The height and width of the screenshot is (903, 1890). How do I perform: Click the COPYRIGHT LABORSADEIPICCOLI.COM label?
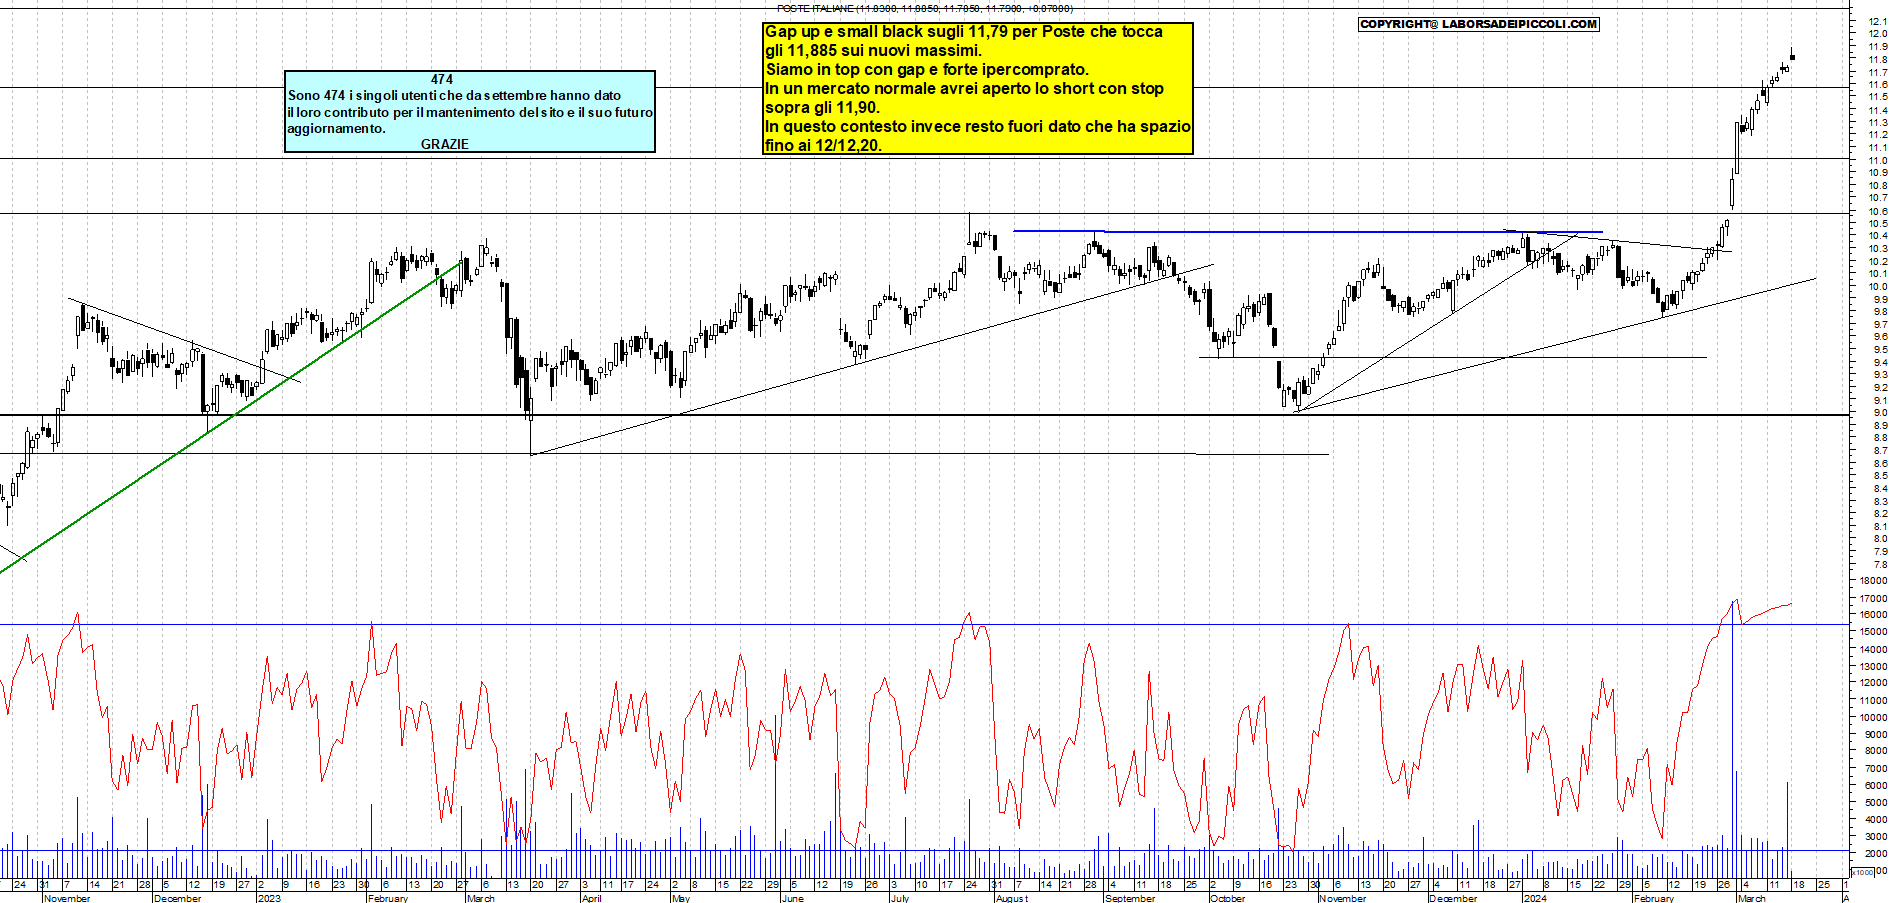coord(1478,24)
